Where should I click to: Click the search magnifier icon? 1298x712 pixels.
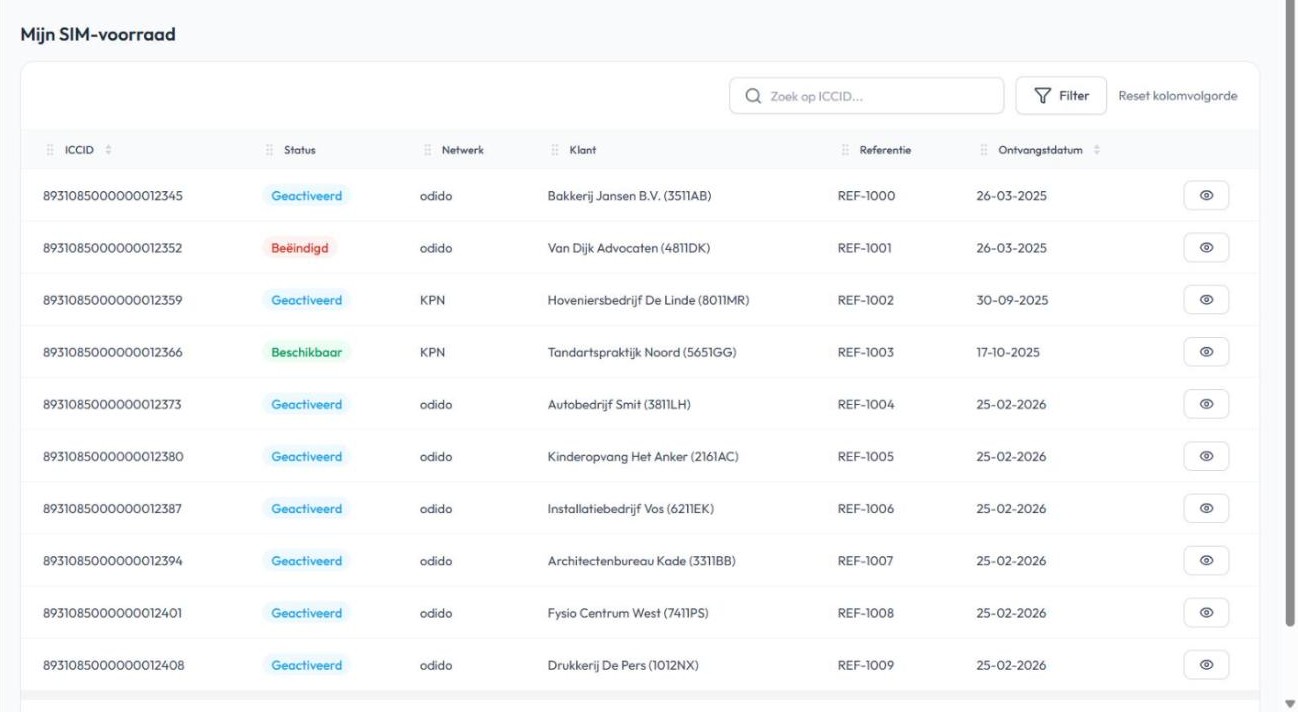click(753, 96)
